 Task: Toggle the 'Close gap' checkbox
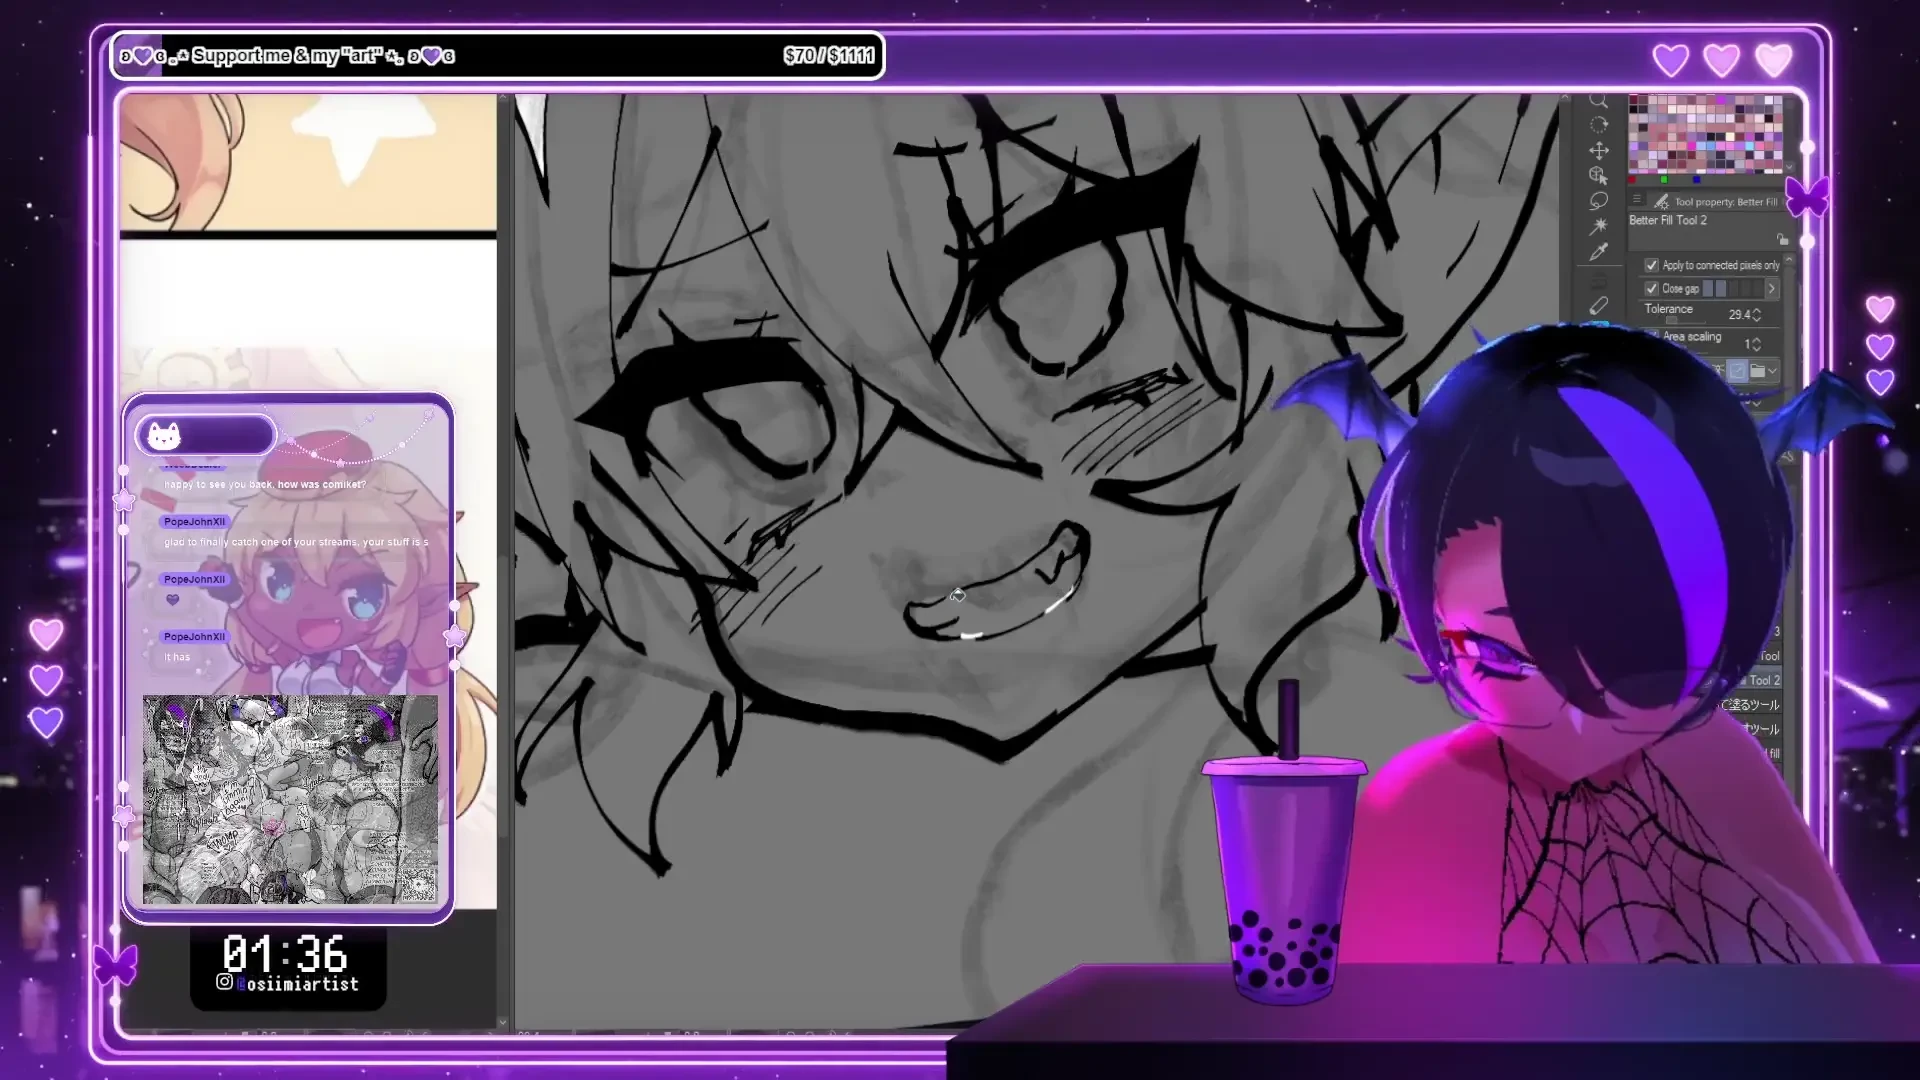tap(1652, 289)
